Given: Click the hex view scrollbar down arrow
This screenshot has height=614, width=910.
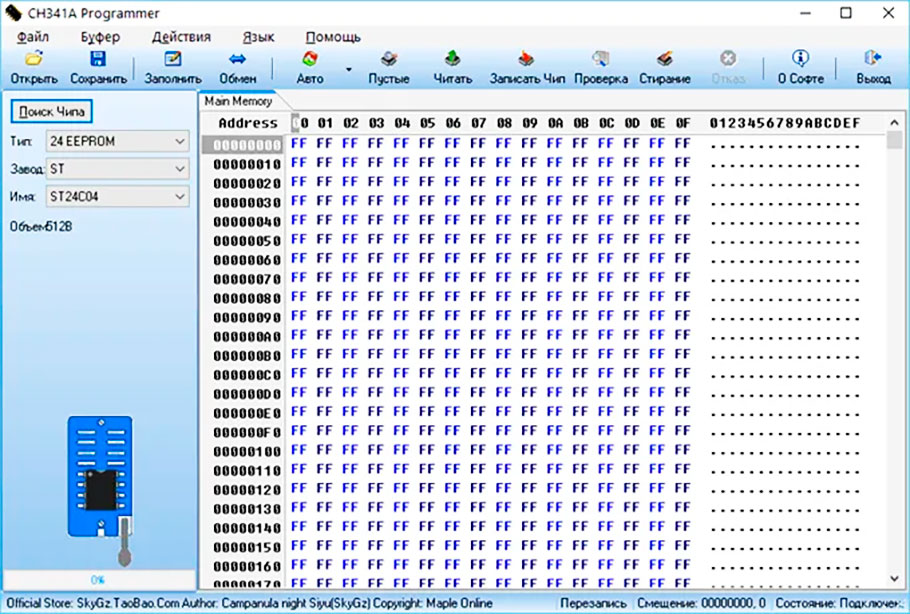Looking at the screenshot, I should [894, 579].
